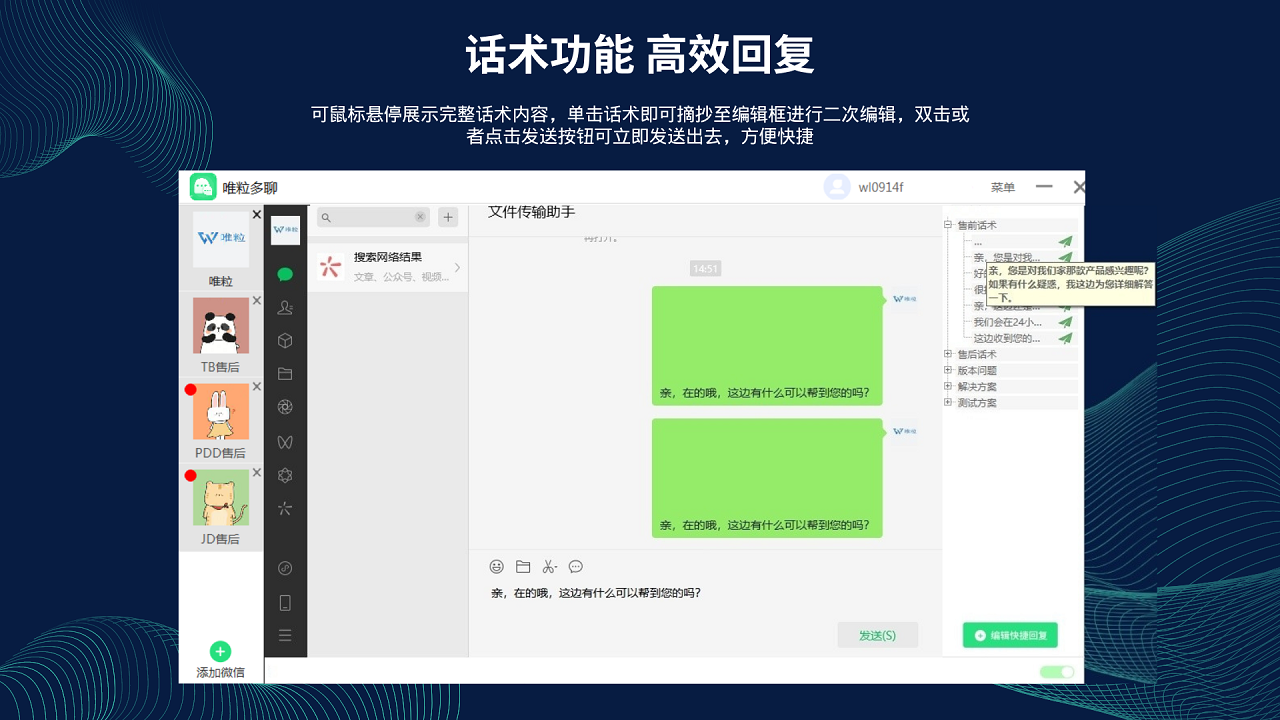Send the '我们会在24小...' script via arrow
The height and width of the screenshot is (720, 1280).
[x=1066, y=322]
